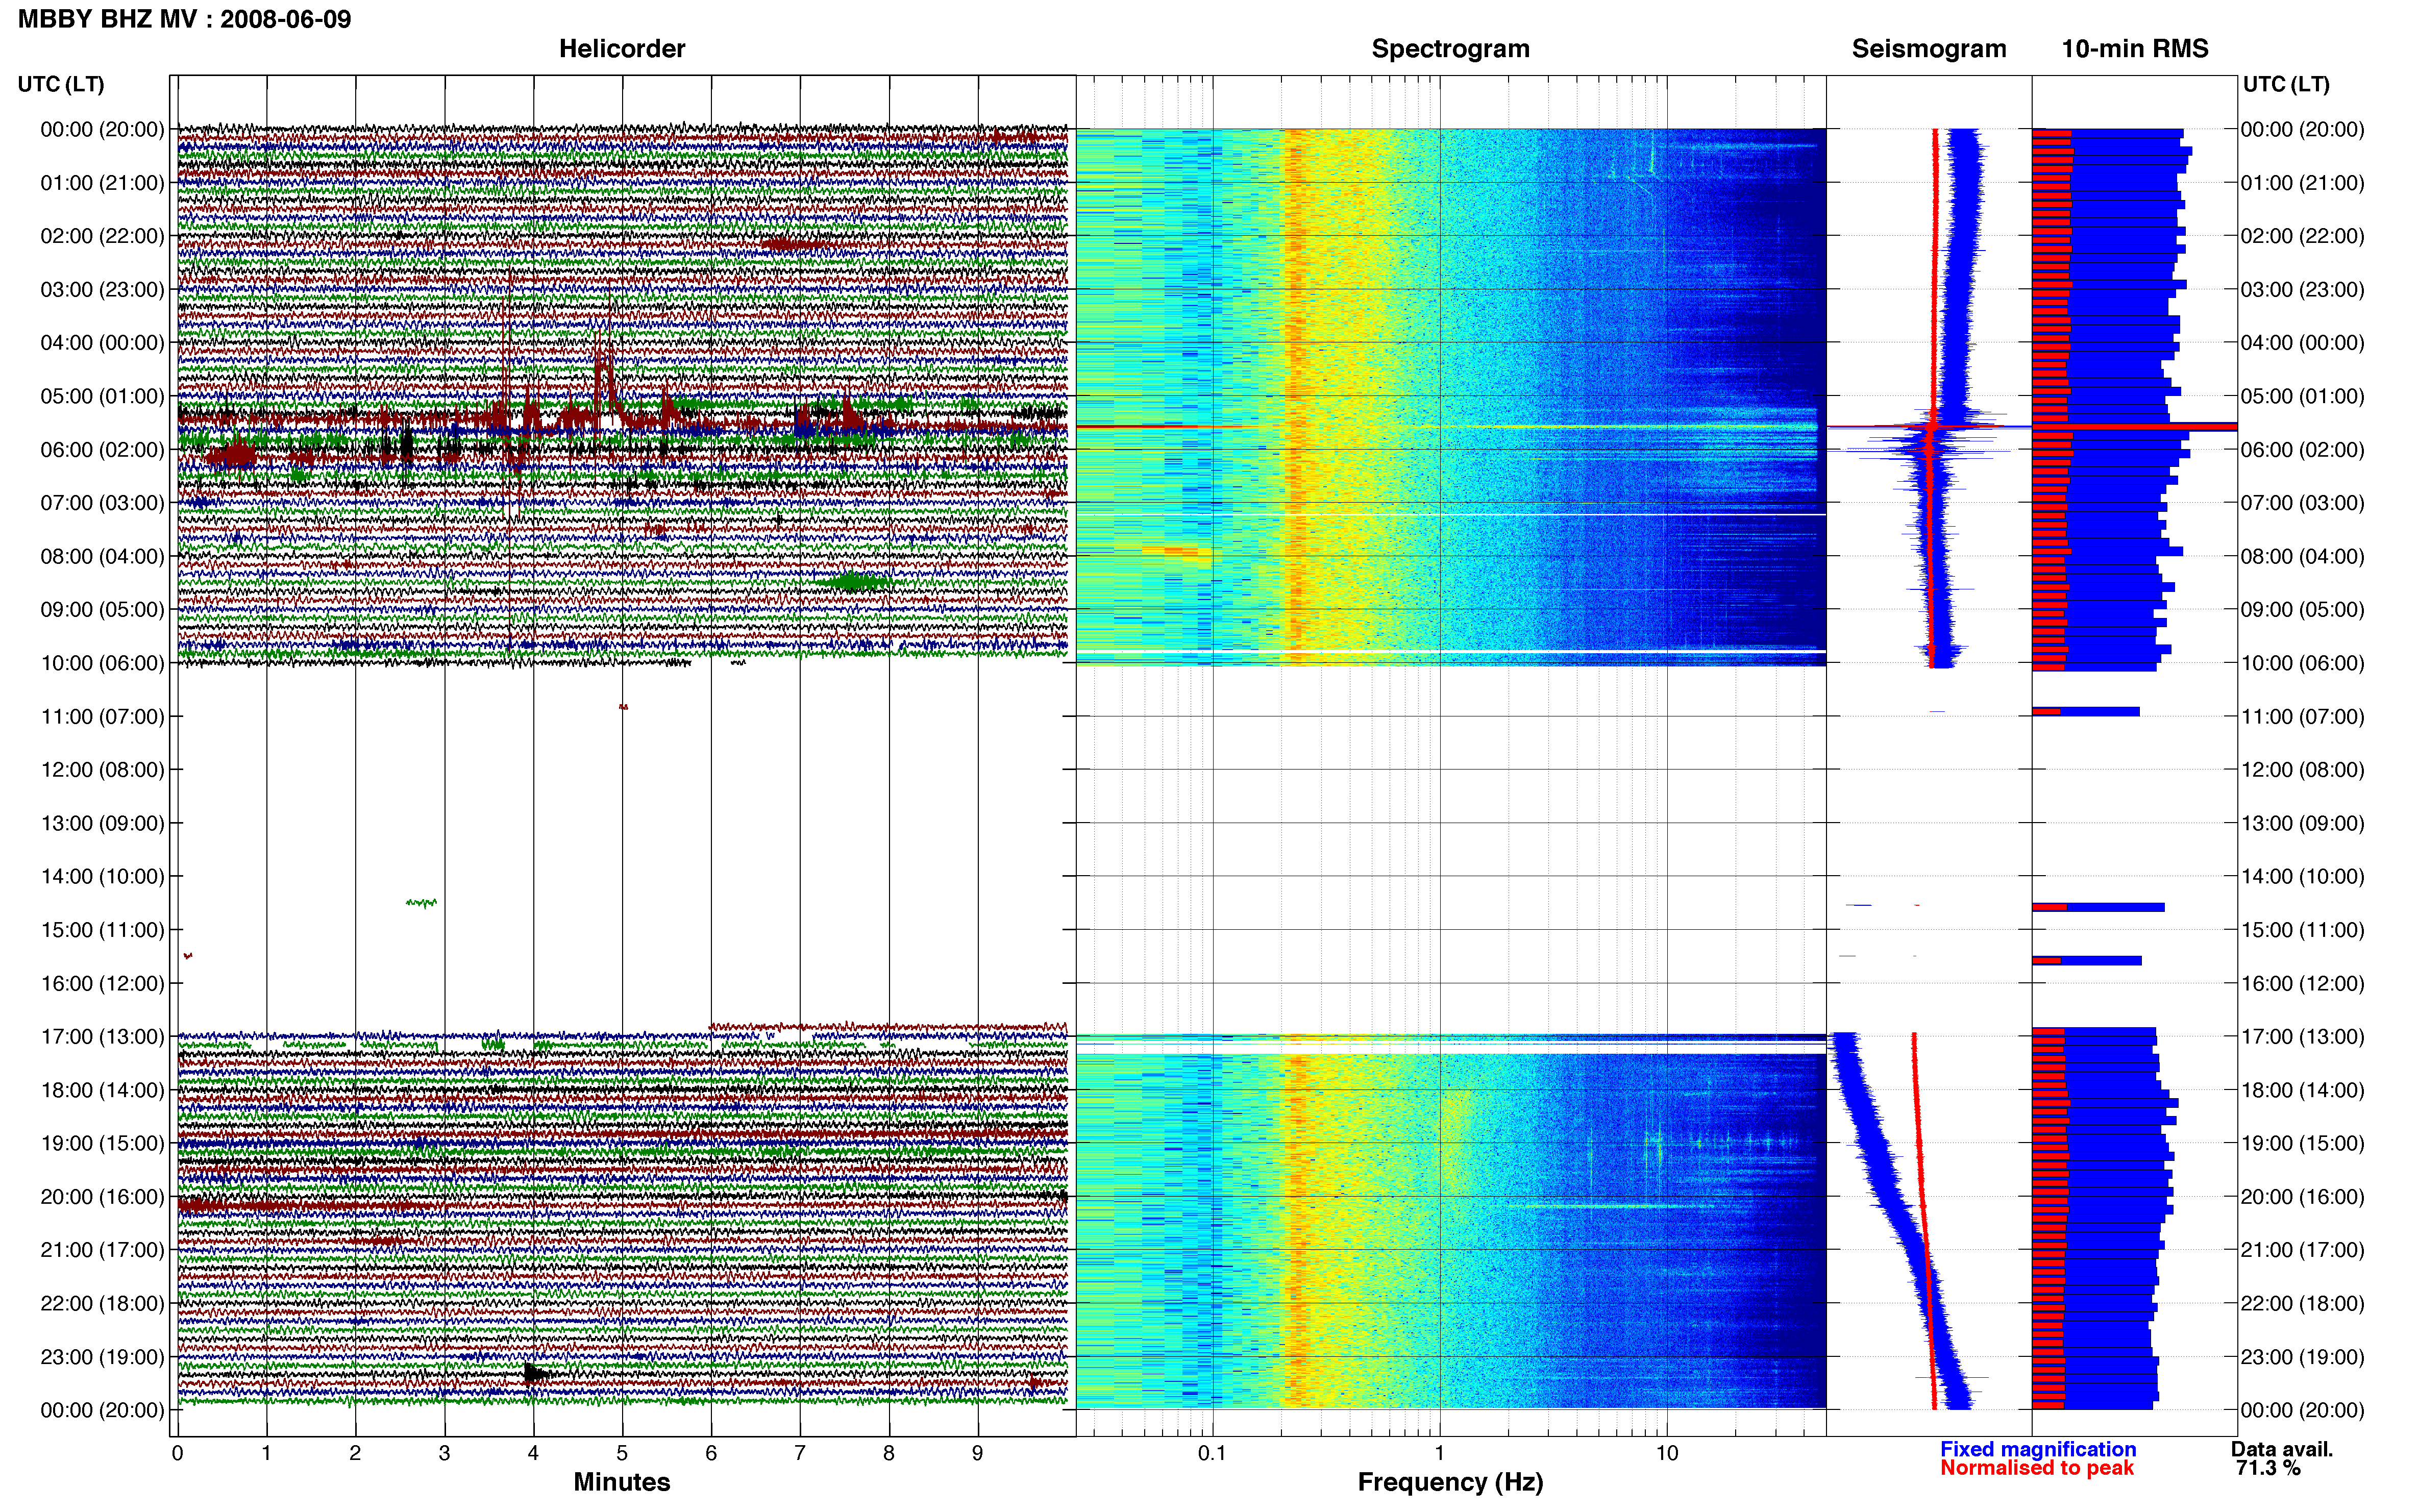Viewport: 2419px width, 1512px height.
Task: Click the right-axis '23:00 (19:00)' time label
Action: click(x=2302, y=1357)
